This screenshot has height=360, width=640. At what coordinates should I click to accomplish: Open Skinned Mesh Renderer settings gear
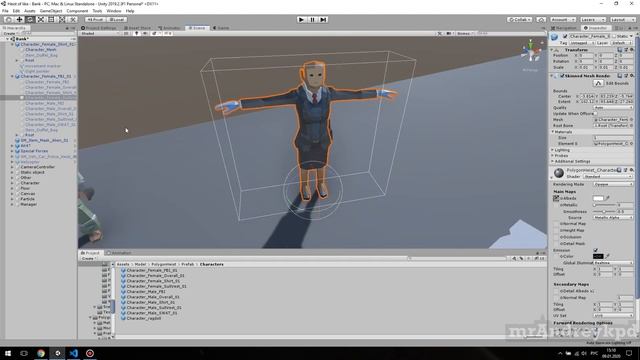[x=631, y=76]
